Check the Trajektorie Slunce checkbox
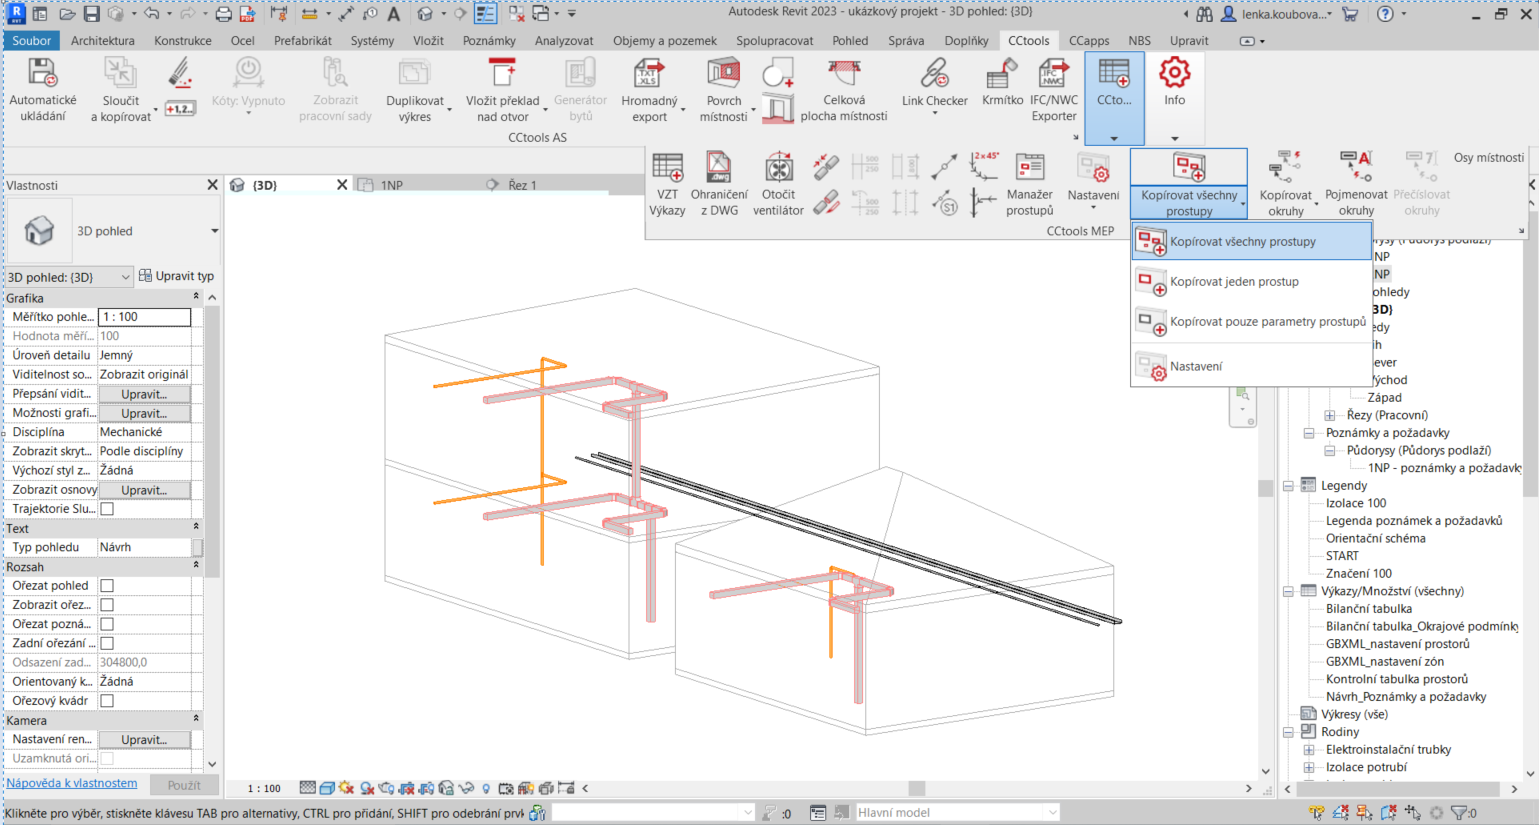This screenshot has width=1539, height=825. point(107,509)
